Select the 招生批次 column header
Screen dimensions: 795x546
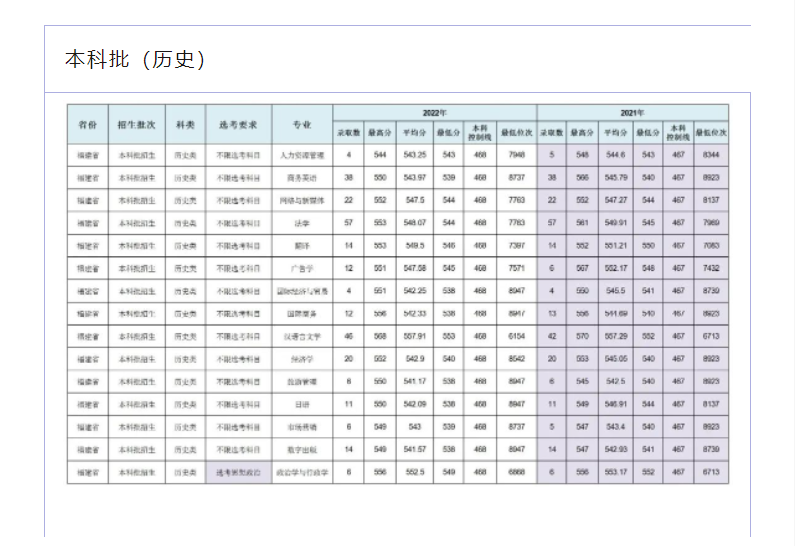click(x=136, y=124)
